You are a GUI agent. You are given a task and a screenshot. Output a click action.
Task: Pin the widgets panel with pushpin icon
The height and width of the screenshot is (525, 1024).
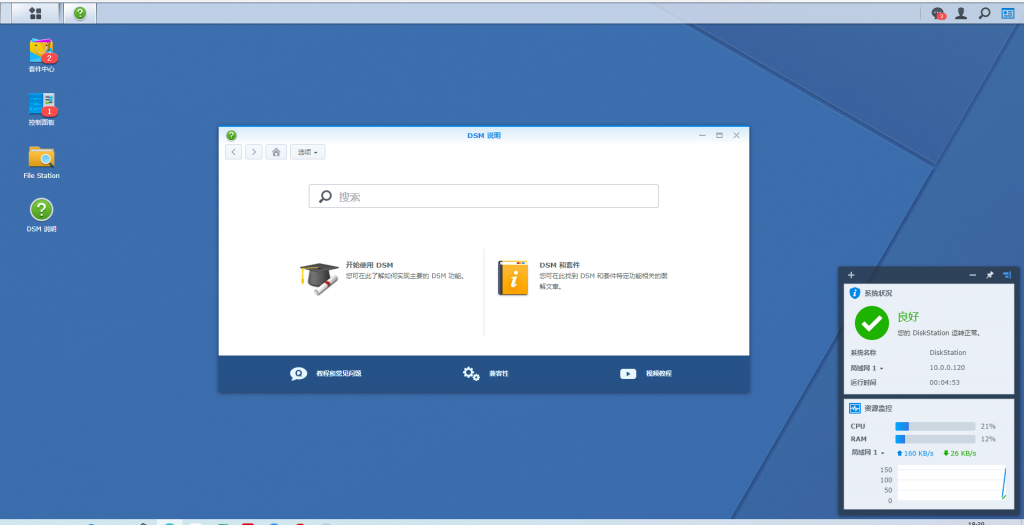pos(989,275)
